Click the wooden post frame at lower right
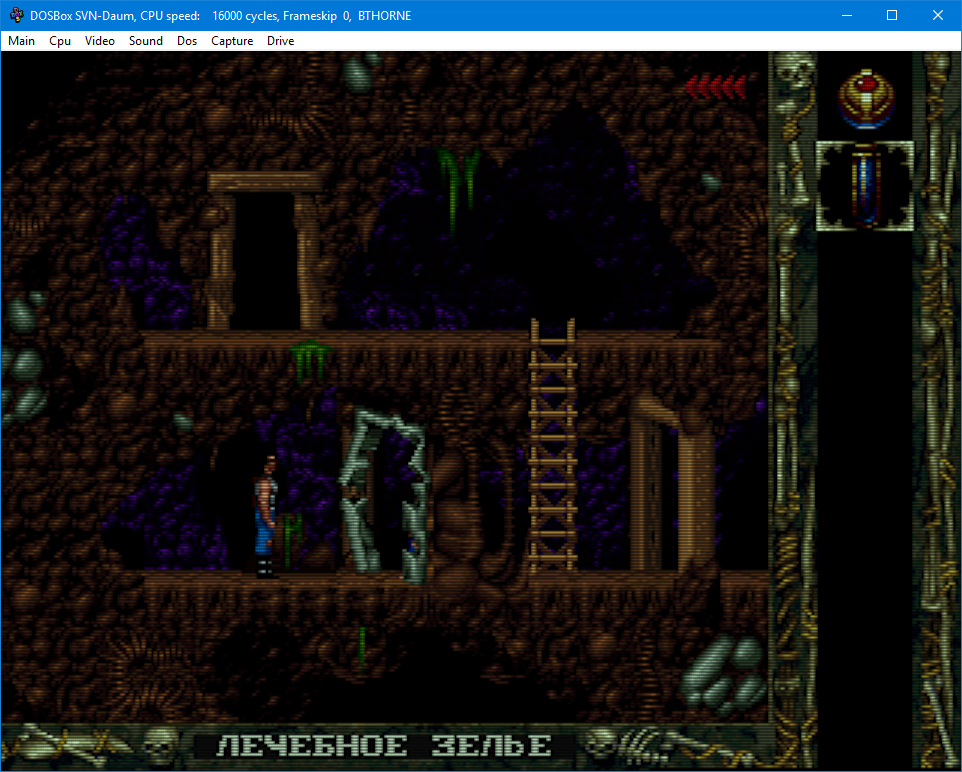Viewport: 962px width, 772px height. (672, 482)
